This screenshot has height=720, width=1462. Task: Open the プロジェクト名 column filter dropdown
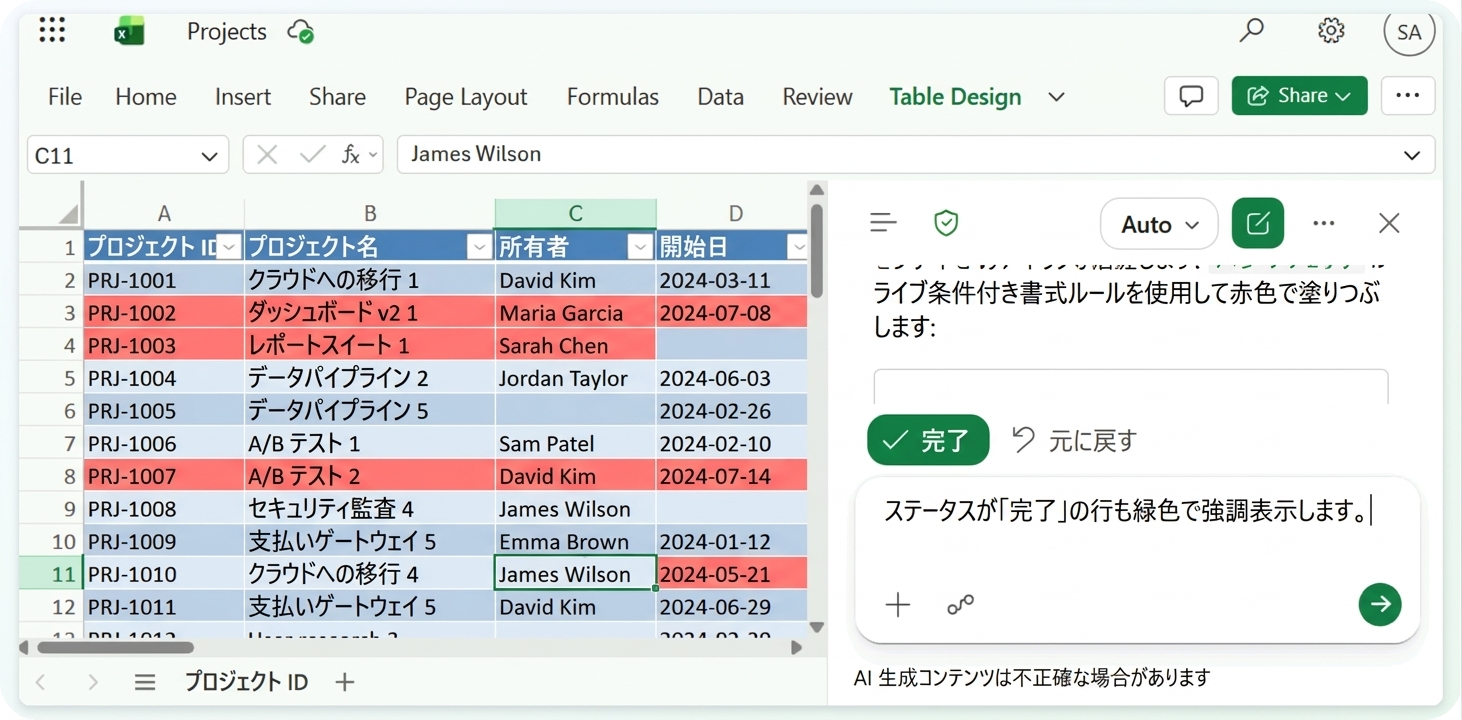click(x=479, y=246)
